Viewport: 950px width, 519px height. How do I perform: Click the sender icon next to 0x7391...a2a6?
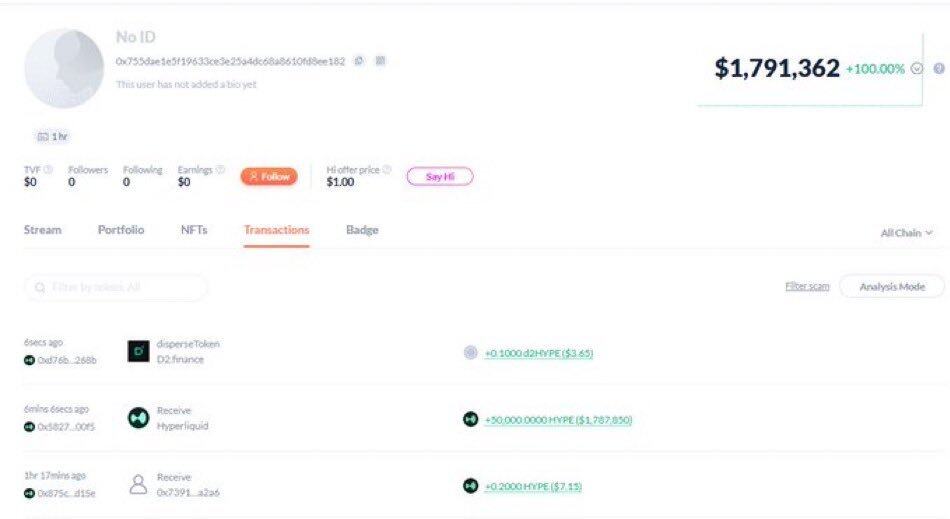(x=138, y=485)
